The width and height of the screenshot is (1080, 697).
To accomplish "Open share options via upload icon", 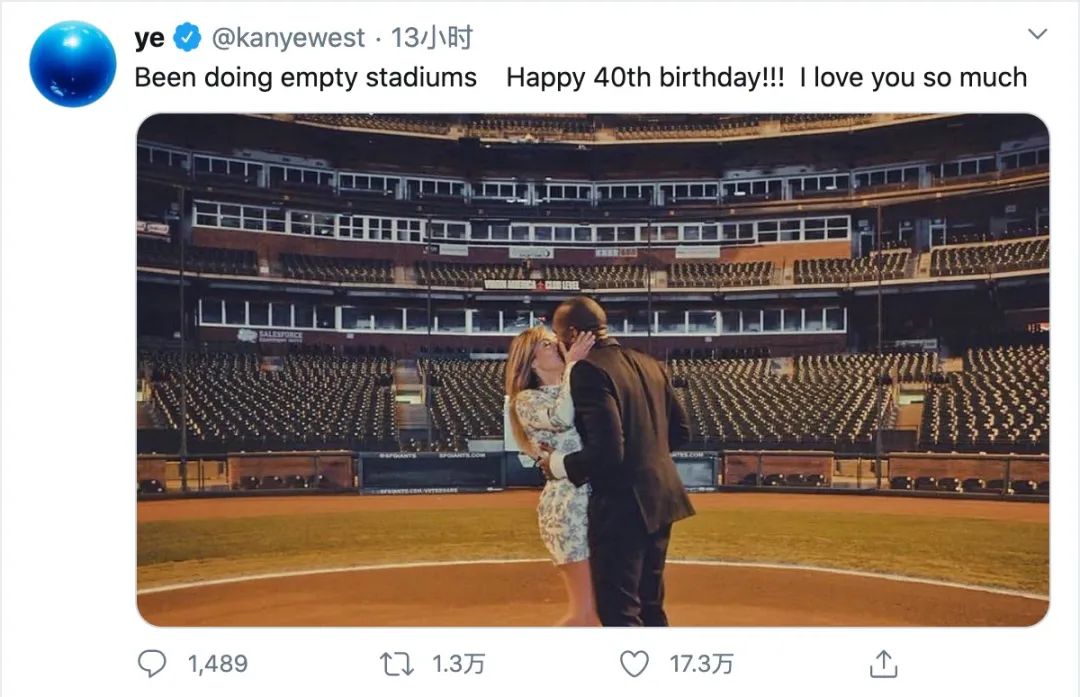I will 884,663.
